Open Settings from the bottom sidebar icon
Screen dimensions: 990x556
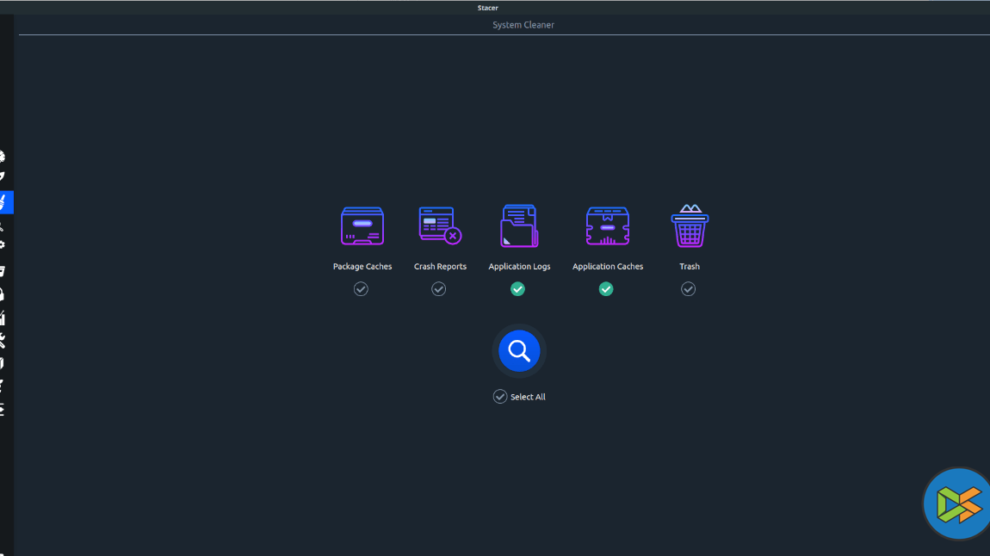click(3, 408)
